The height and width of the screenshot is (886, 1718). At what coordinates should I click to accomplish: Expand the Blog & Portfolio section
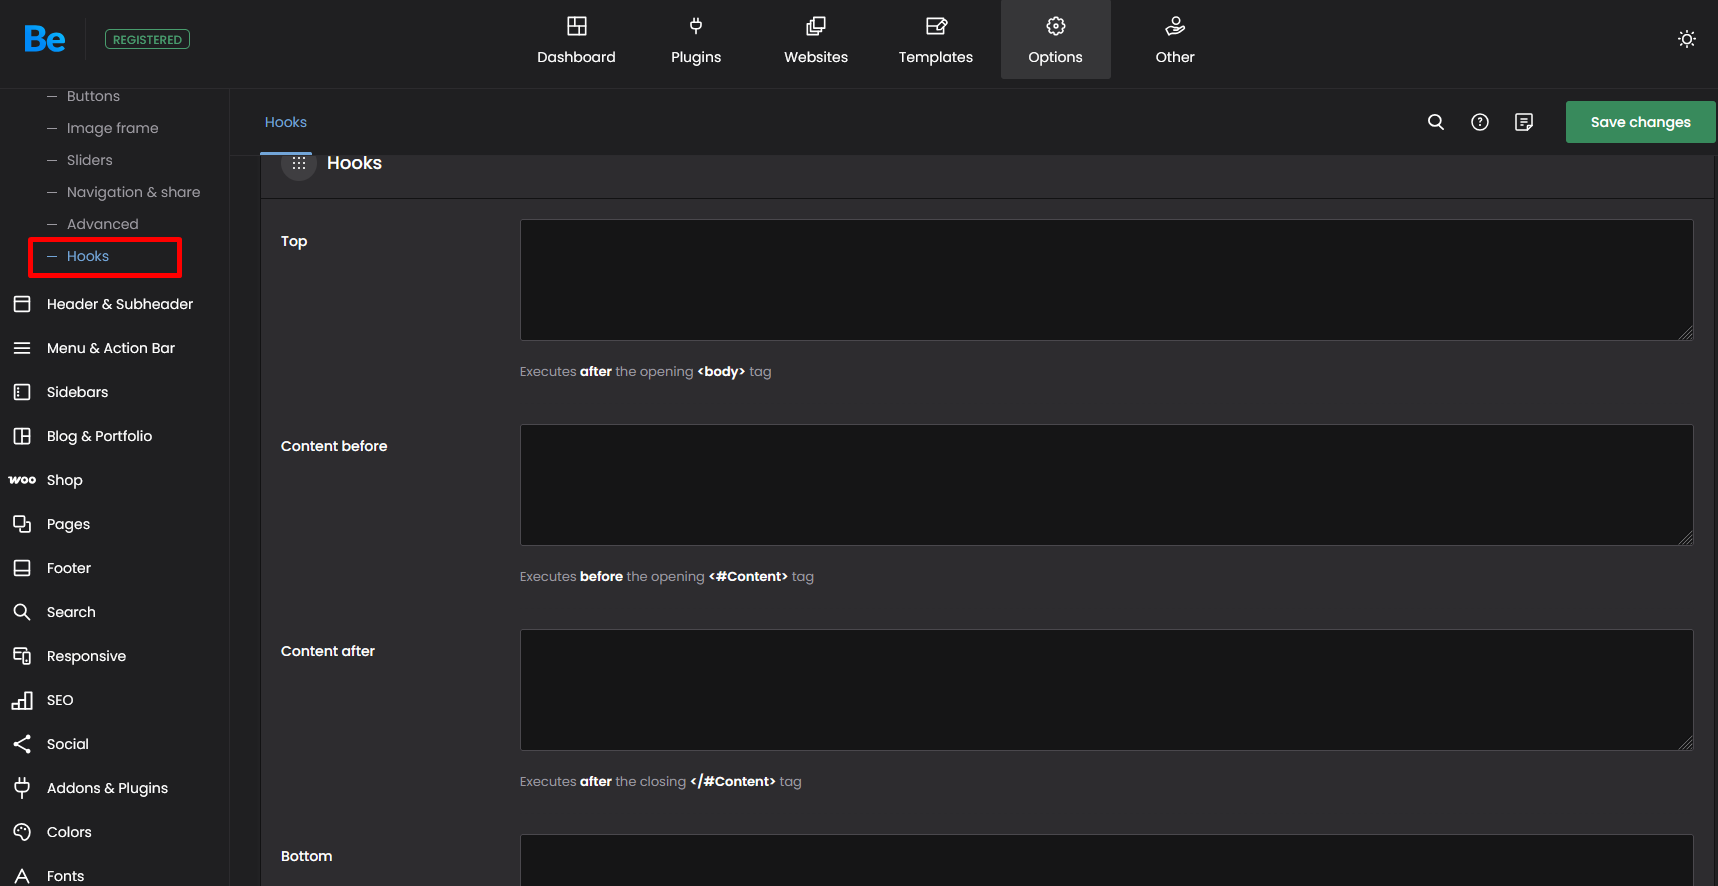[99, 436]
